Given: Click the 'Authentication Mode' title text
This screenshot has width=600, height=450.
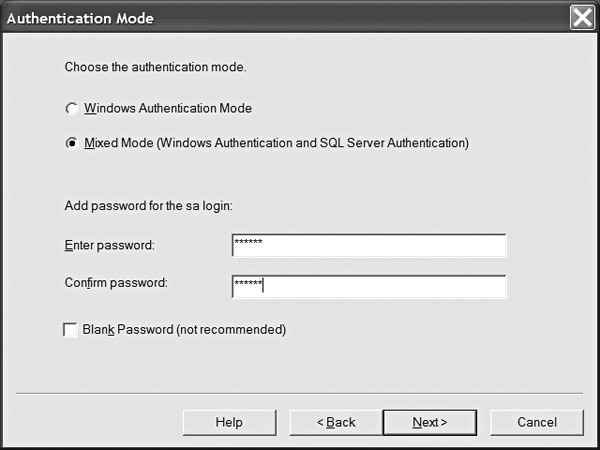Looking at the screenshot, I should point(80,18).
